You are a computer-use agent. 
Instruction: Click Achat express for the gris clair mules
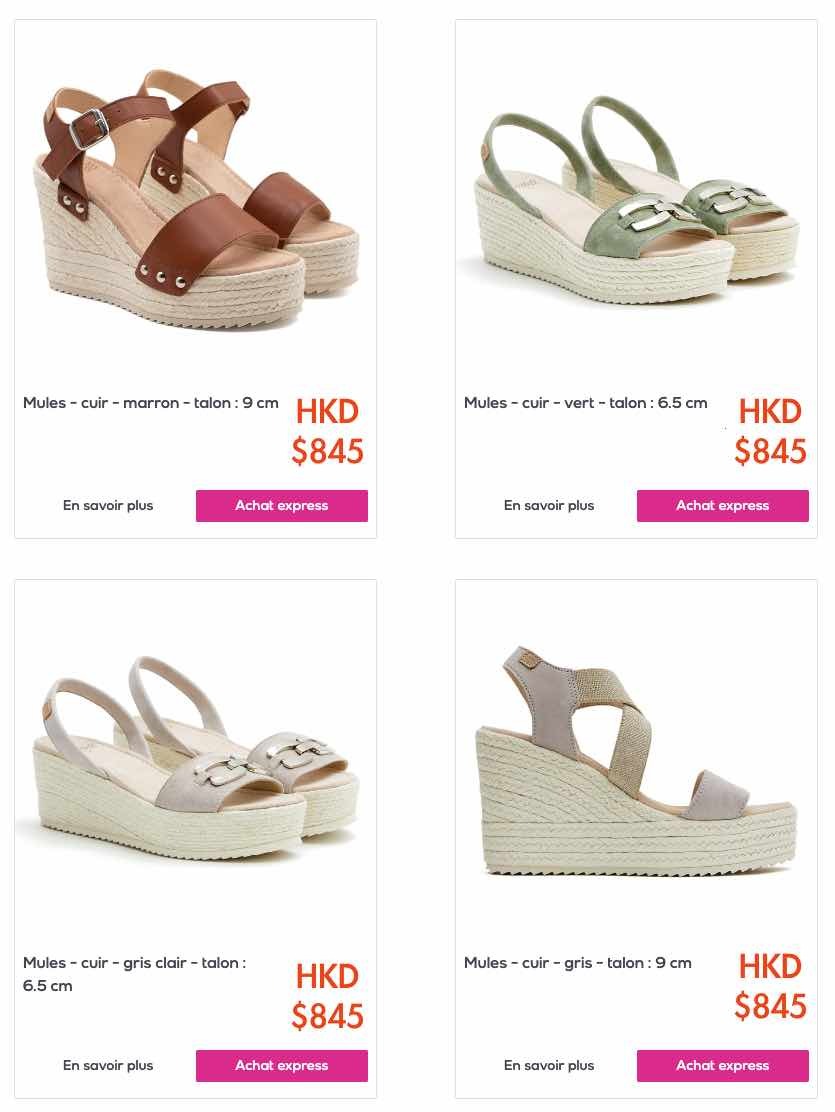282,1065
